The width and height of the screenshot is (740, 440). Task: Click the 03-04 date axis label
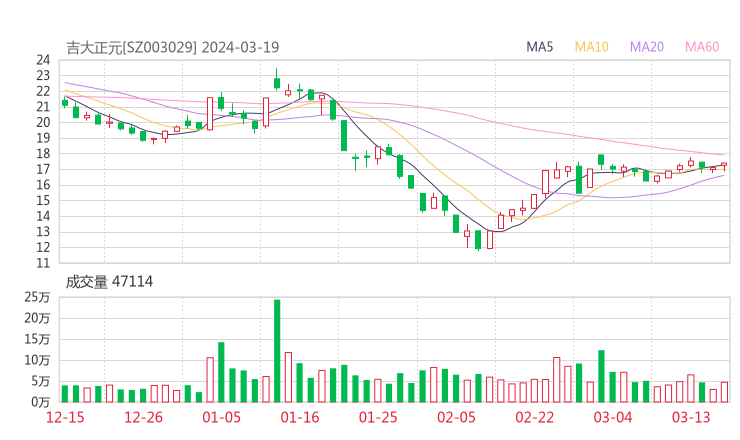tap(613, 417)
